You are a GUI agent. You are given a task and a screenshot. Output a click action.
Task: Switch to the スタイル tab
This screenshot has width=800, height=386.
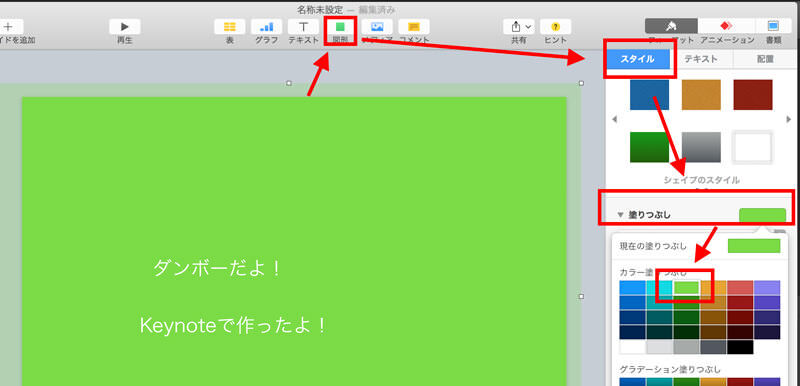coord(638,59)
